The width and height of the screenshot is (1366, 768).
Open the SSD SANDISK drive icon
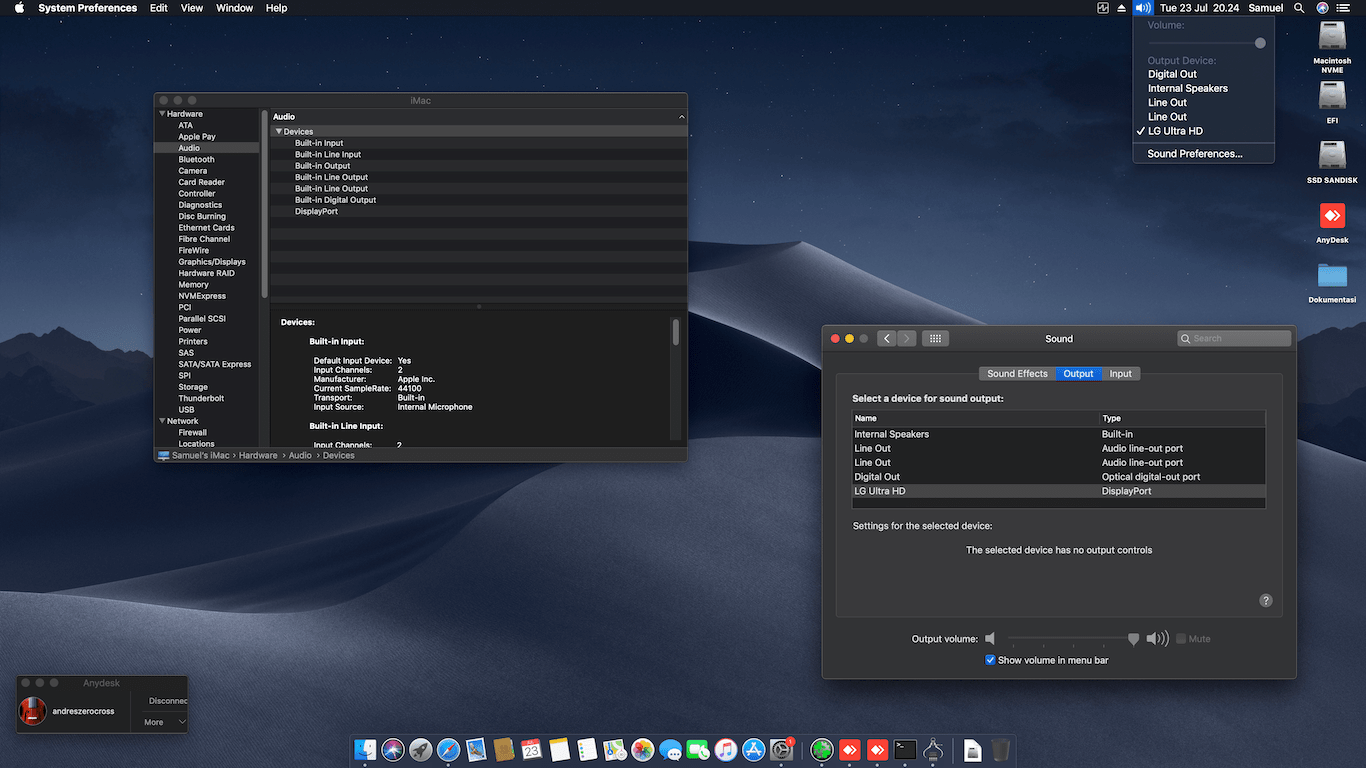pyautogui.click(x=1332, y=157)
